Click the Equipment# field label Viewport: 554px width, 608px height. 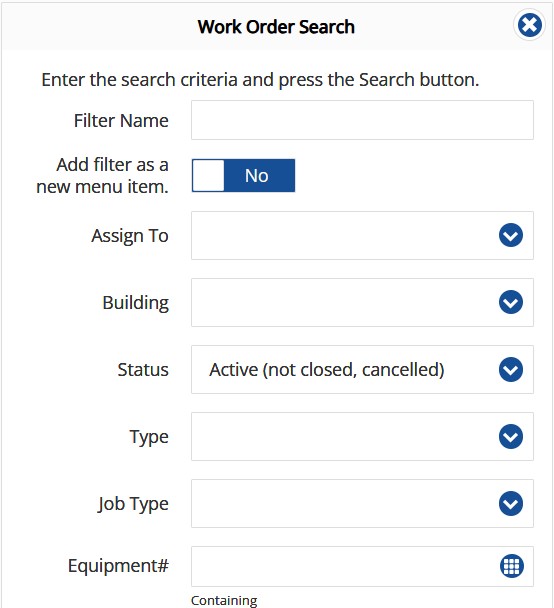[118, 566]
